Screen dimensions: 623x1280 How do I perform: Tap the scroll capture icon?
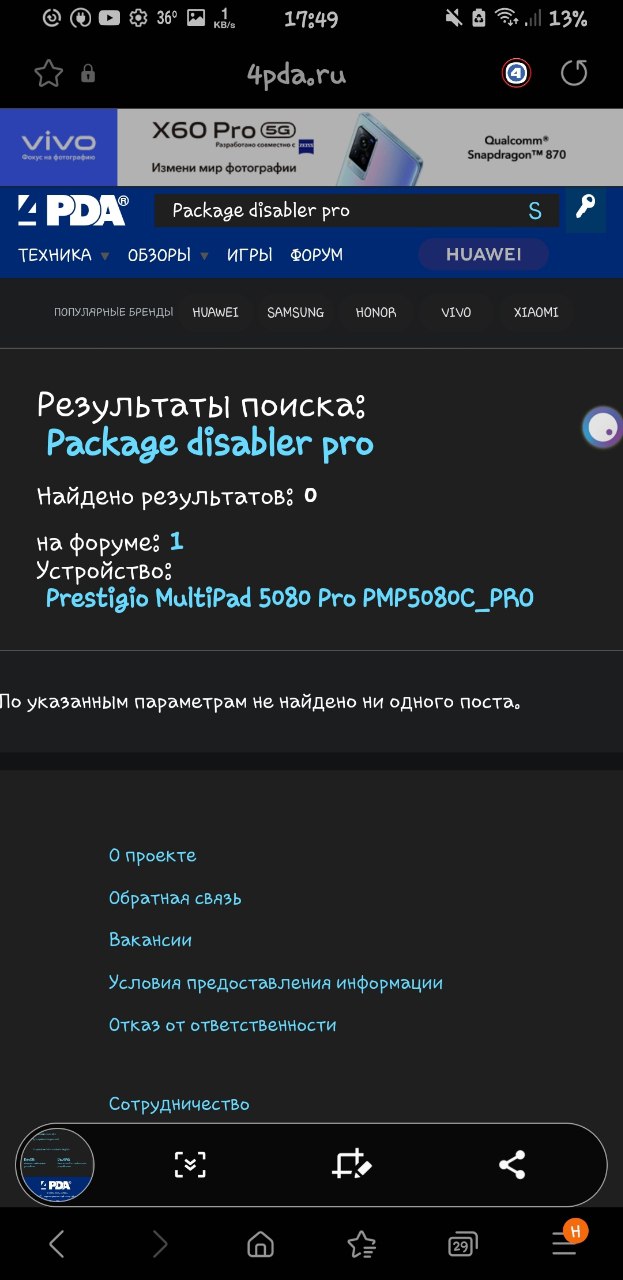(x=190, y=1164)
